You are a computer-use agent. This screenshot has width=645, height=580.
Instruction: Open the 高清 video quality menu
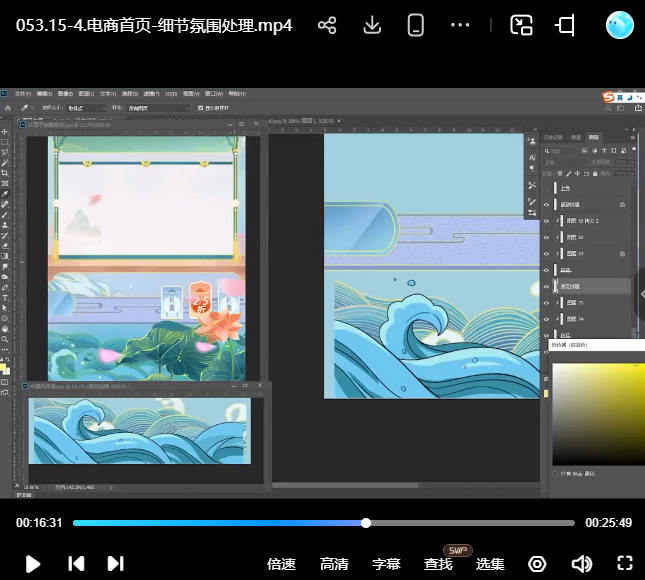[334, 564]
